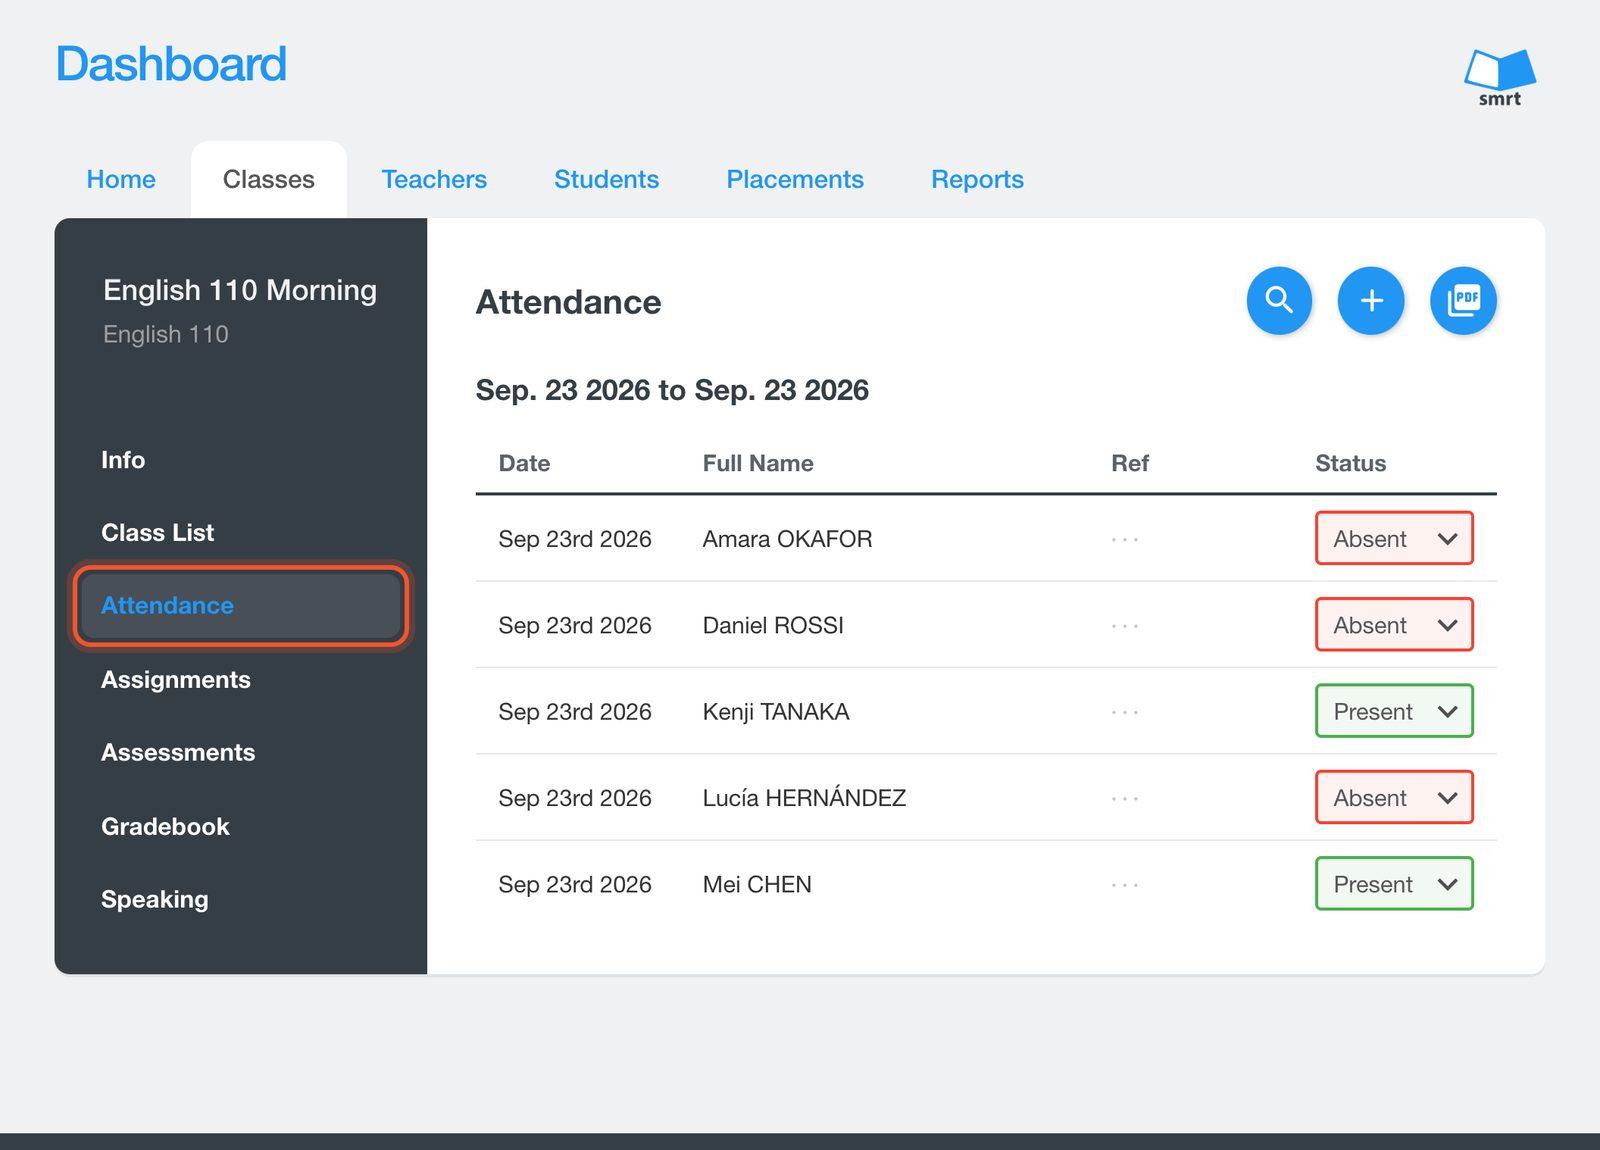Click the smrt book logo
This screenshot has width=1600, height=1150.
pyautogui.click(x=1500, y=77)
